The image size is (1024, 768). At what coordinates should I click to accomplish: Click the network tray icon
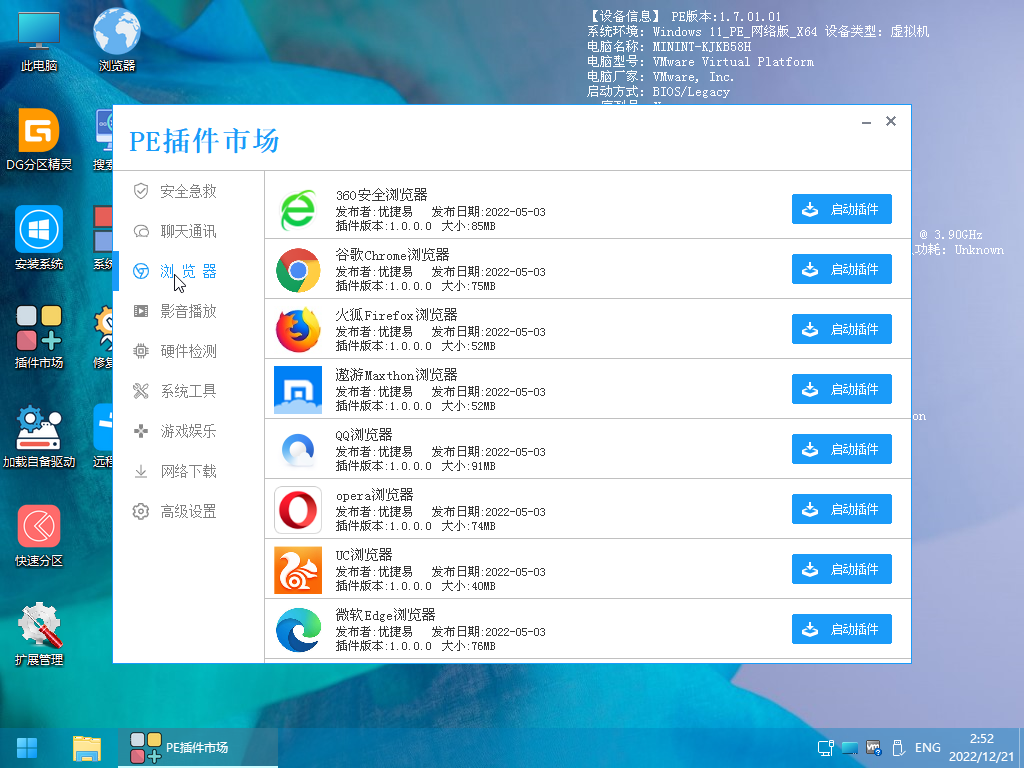coord(826,748)
